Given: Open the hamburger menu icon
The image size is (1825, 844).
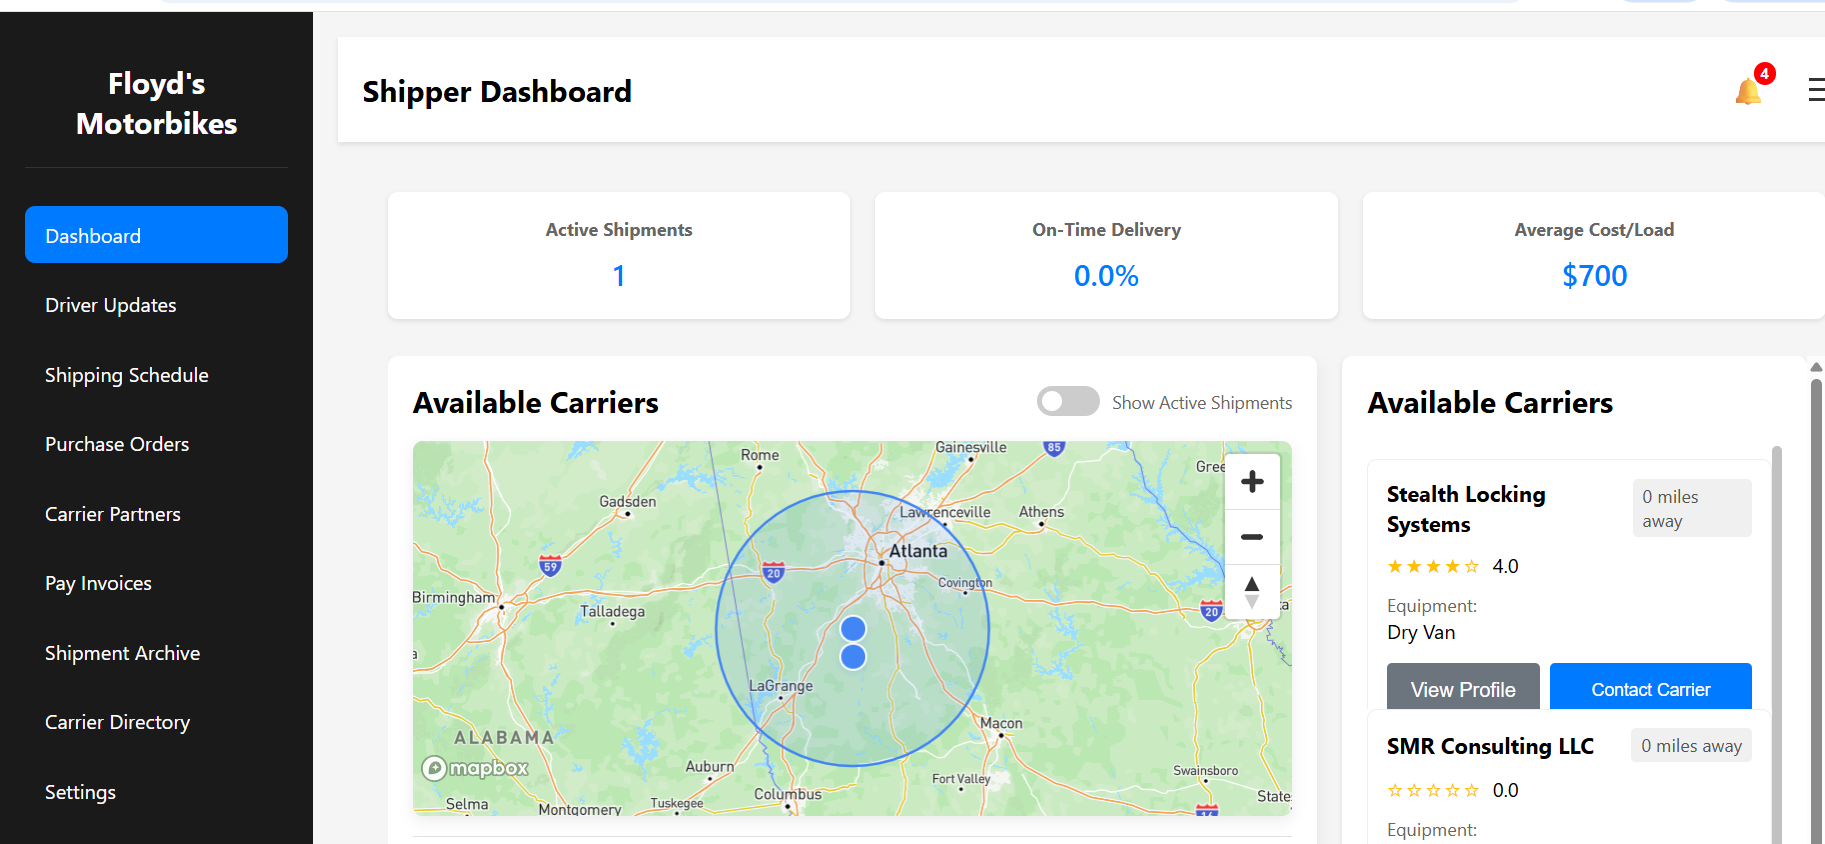Looking at the screenshot, I should (1815, 91).
